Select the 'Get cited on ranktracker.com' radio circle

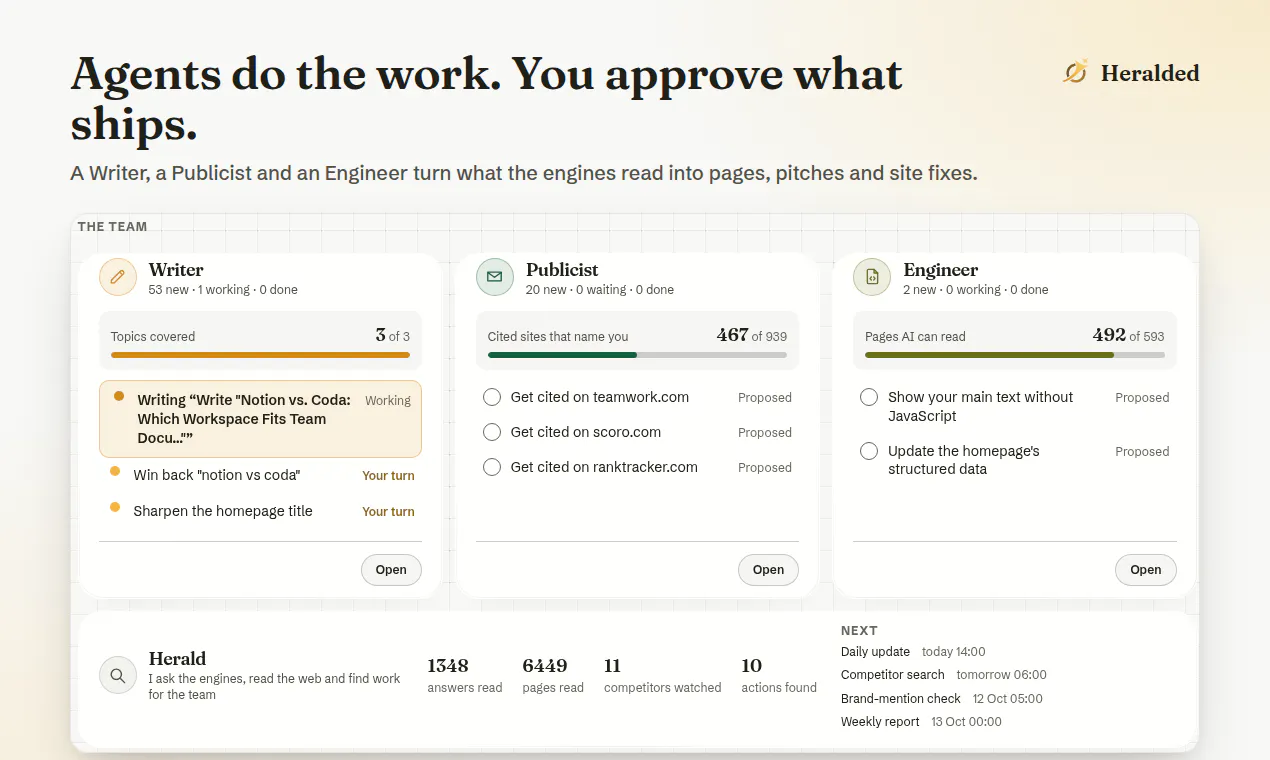pos(492,467)
